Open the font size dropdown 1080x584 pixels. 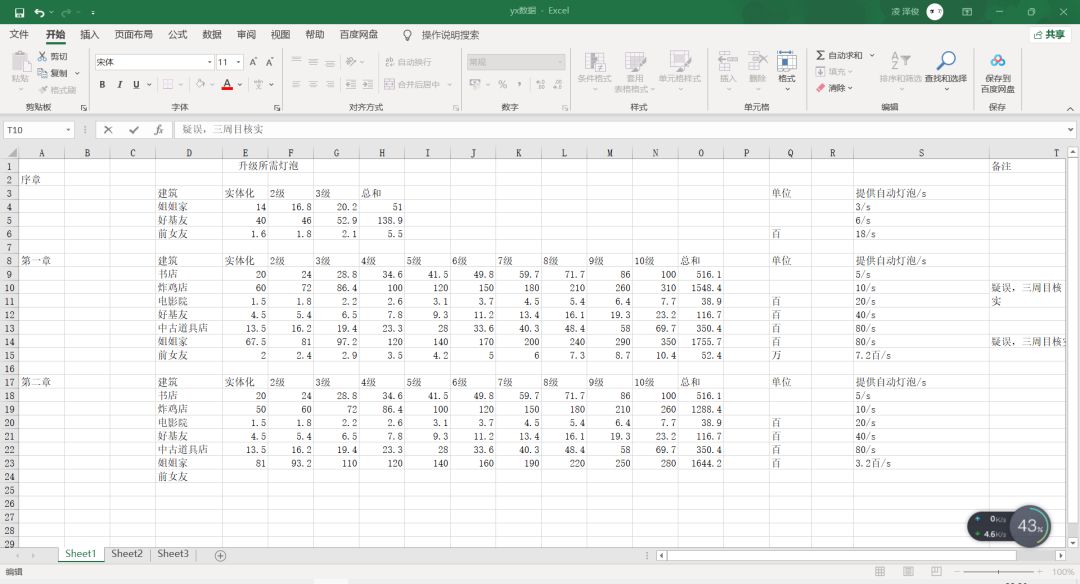pyautogui.click(x=238, y=62)
